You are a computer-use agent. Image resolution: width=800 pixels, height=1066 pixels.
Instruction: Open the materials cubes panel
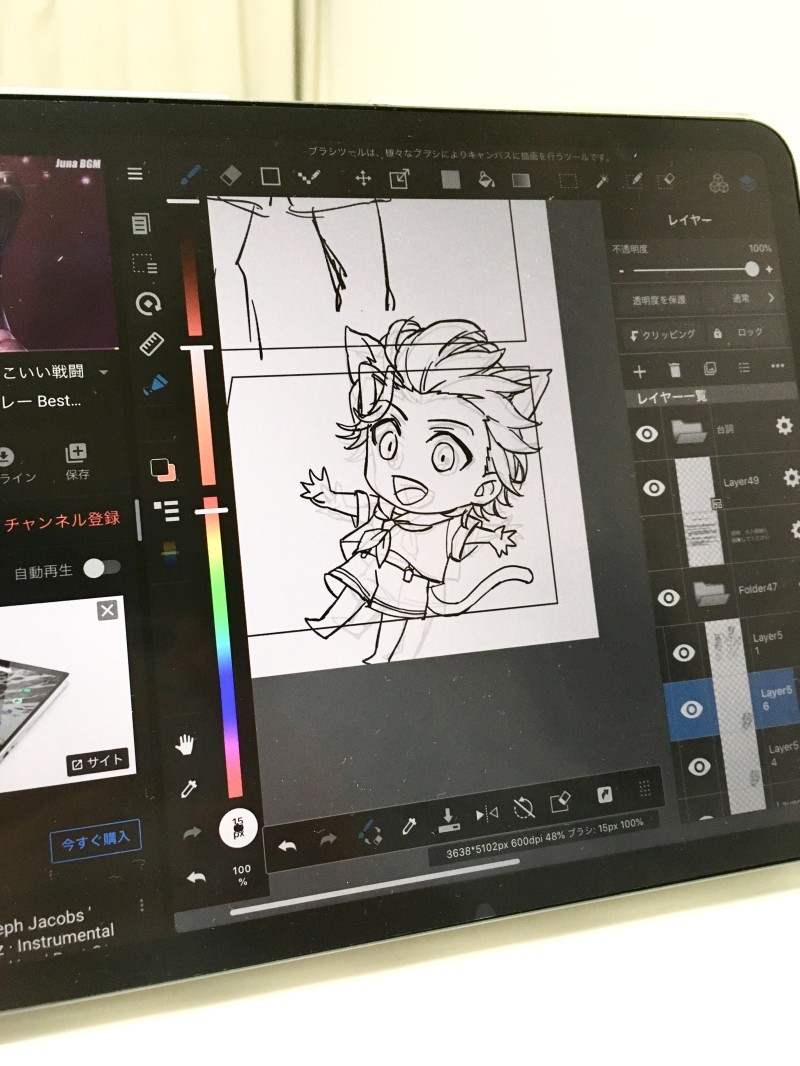coord(719,183)
